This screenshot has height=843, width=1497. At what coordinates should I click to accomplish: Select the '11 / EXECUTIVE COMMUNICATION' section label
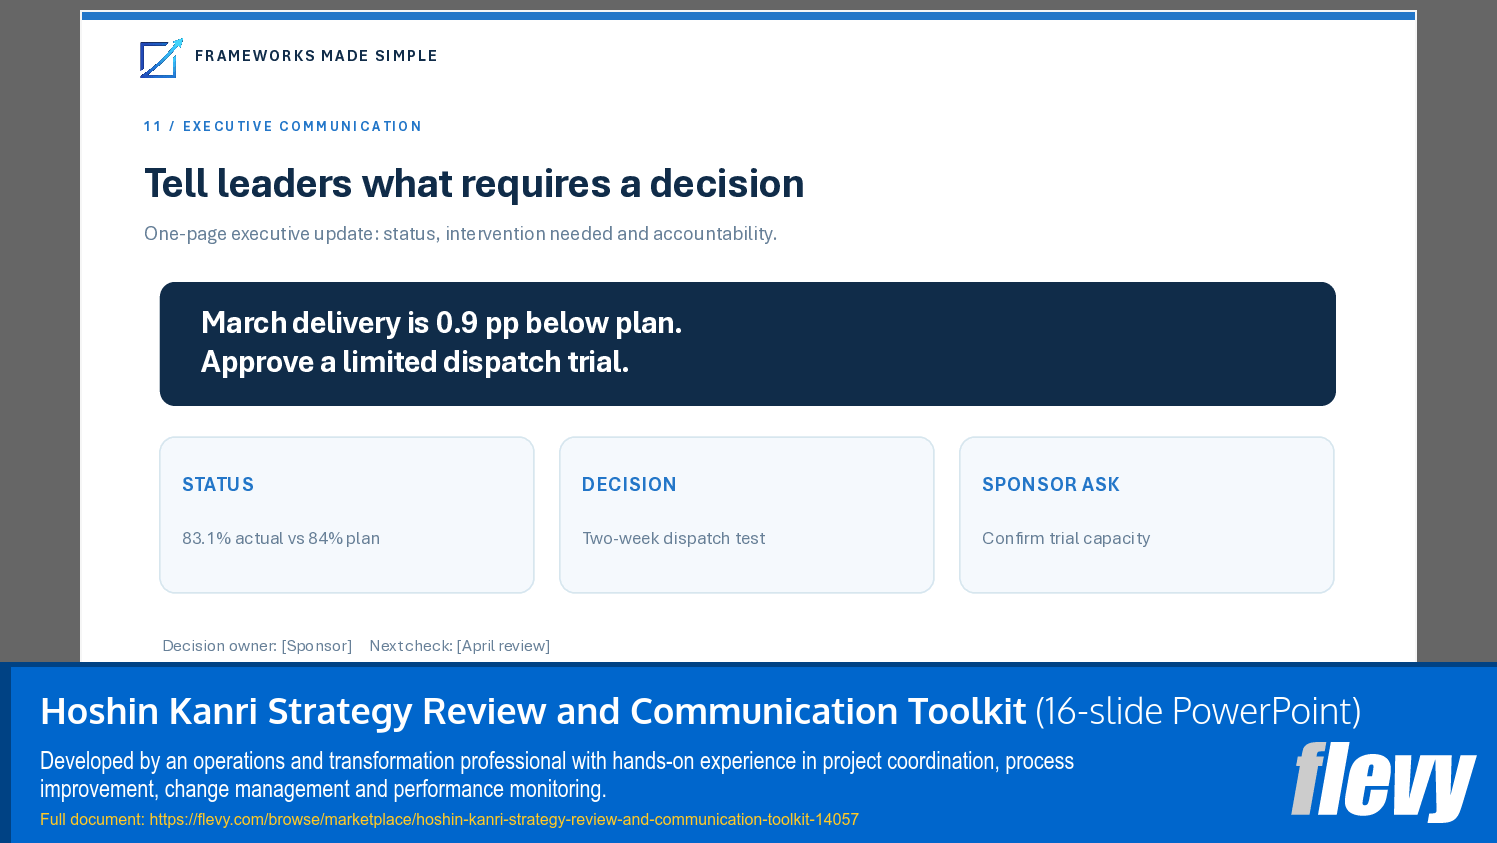283,127
